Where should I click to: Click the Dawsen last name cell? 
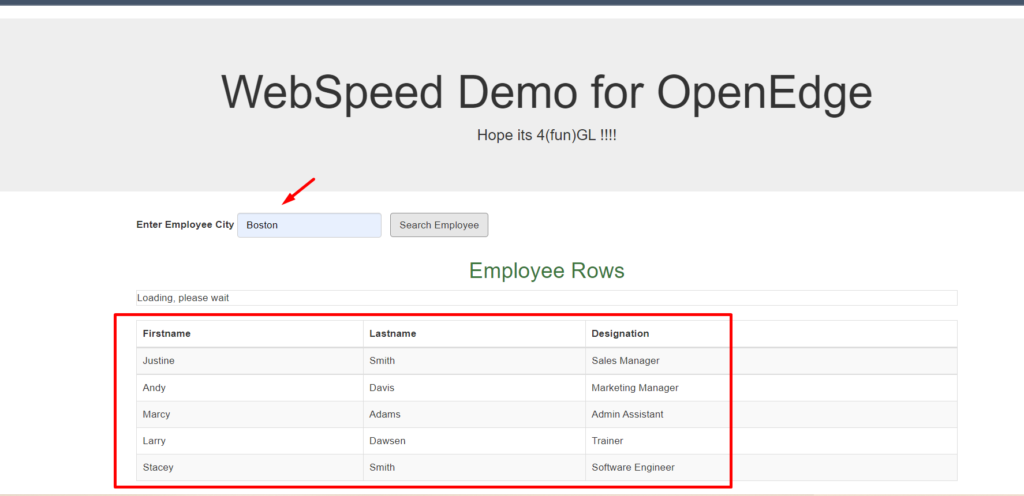point(388,441)
